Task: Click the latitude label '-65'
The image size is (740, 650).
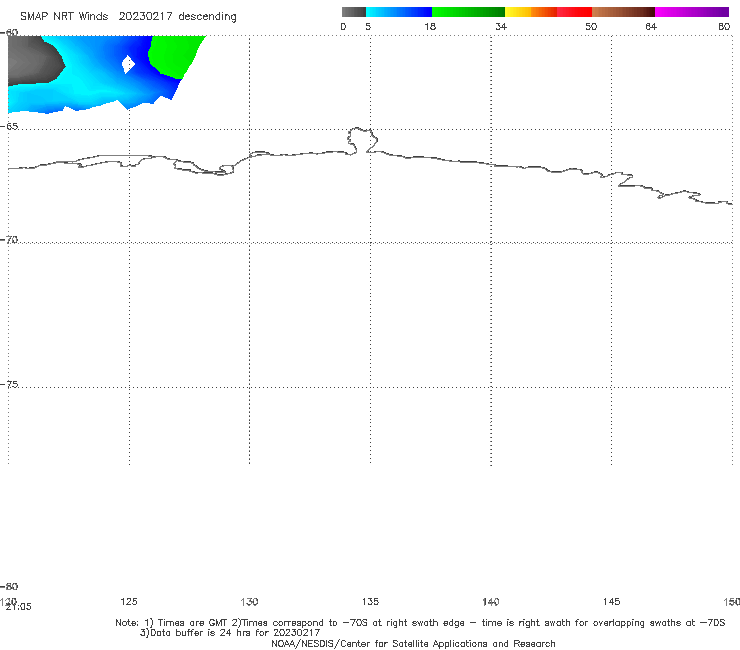Action: coord(9,127)
